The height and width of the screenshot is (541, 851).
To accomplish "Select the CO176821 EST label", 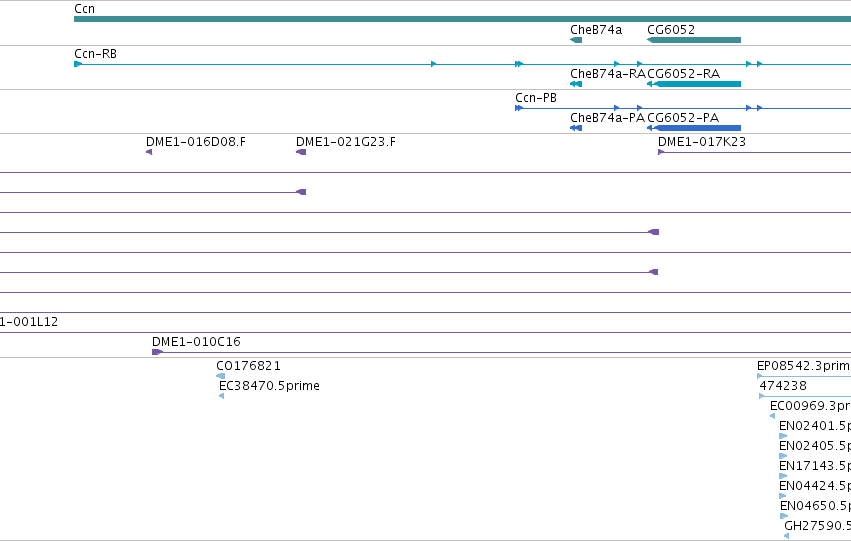I will [x=249, y=366].
